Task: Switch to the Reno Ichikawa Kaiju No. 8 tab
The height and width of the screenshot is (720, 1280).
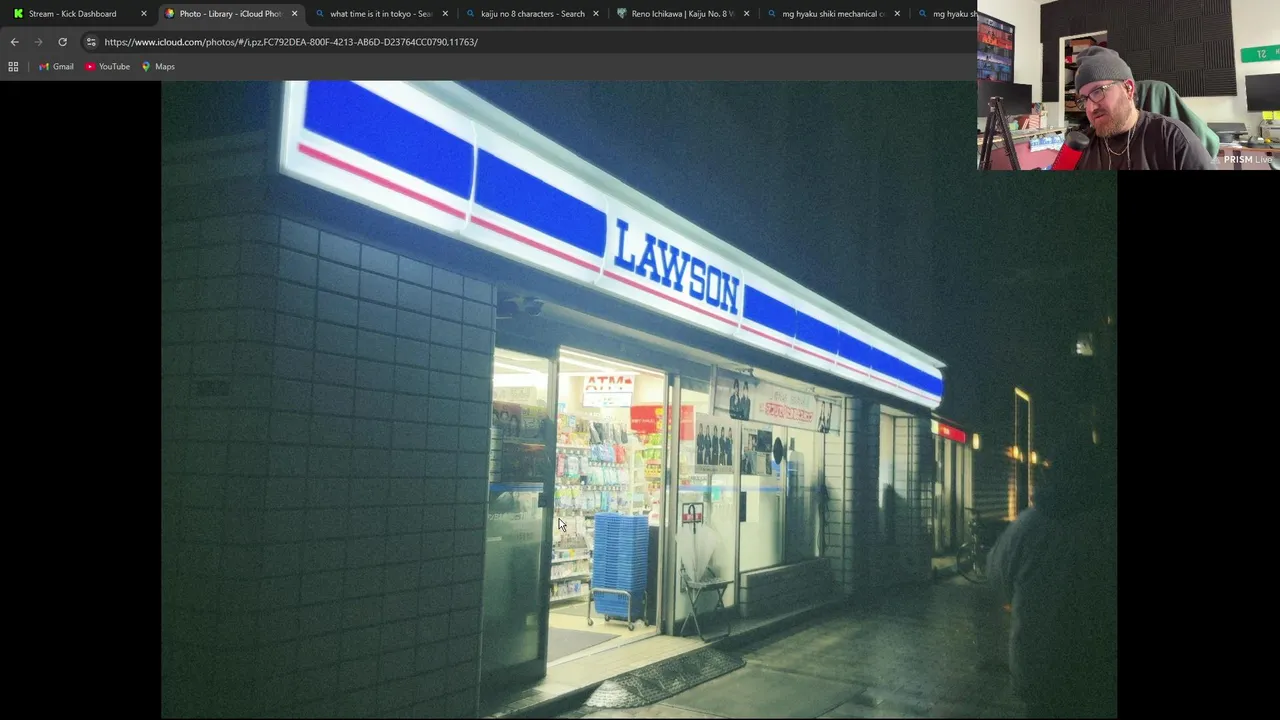Action: tap(683, 14)
